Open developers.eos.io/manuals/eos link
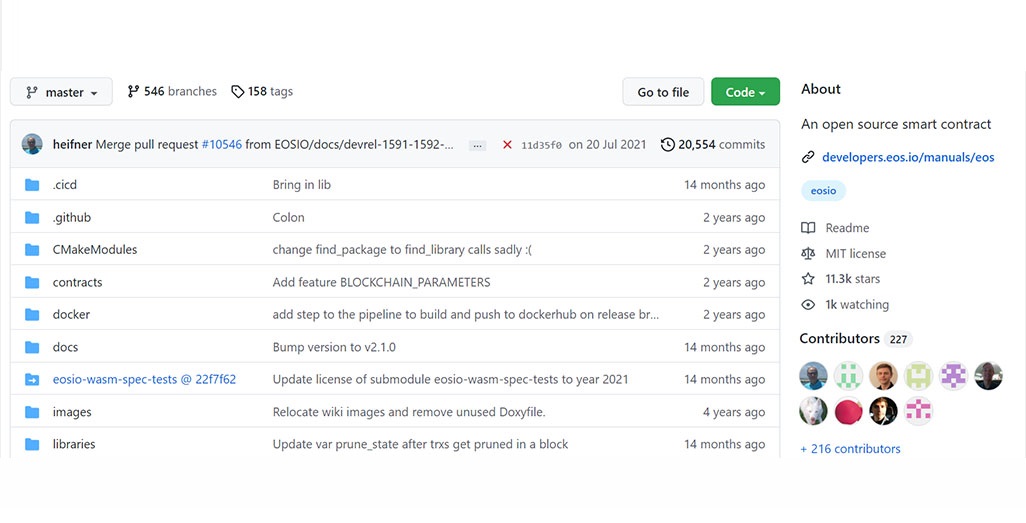 [908, 158]
